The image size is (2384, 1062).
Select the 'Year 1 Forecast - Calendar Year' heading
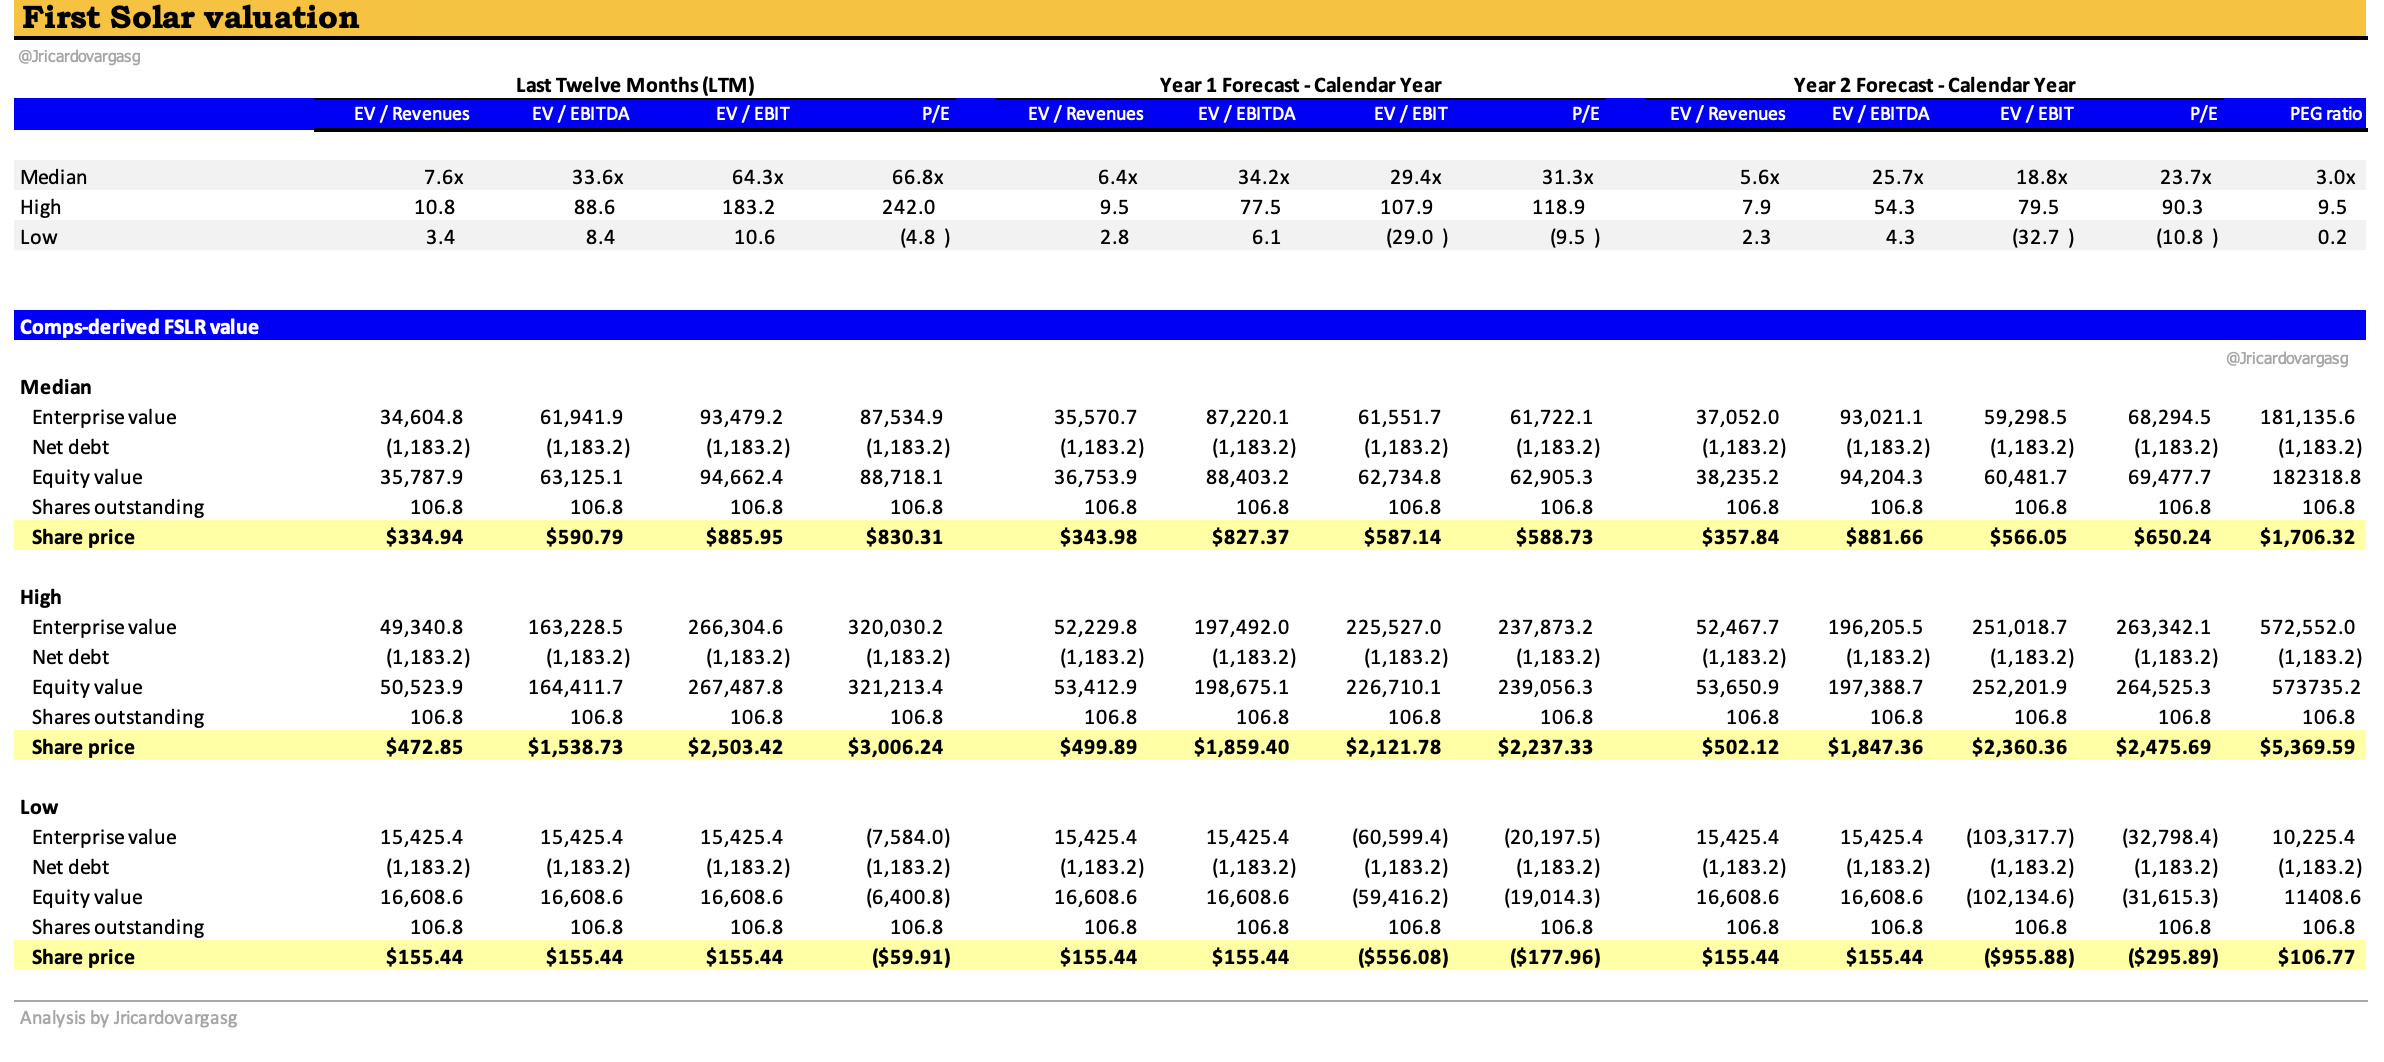click(1300, 85)
